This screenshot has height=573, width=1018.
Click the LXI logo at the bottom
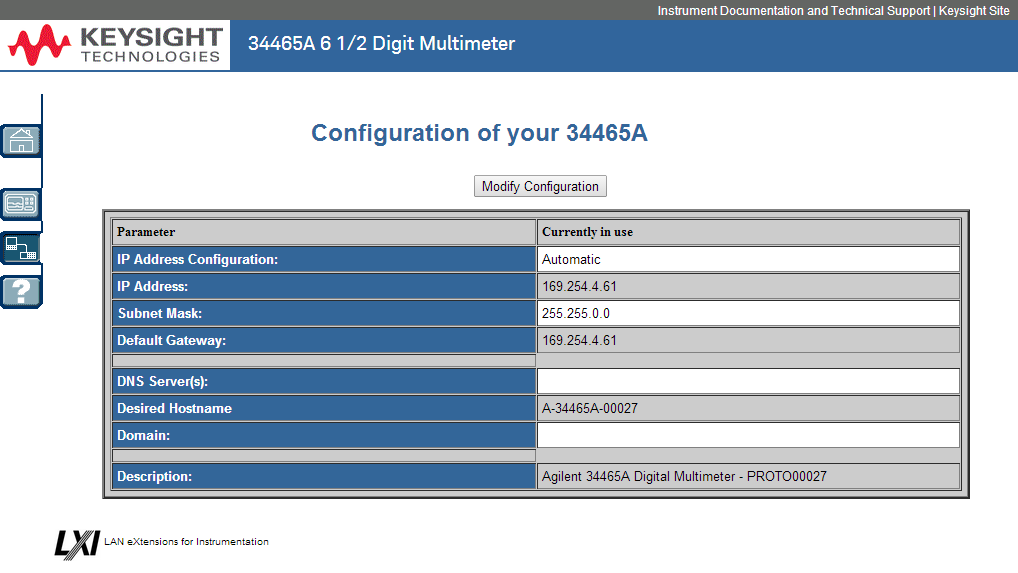coord(77,544)
